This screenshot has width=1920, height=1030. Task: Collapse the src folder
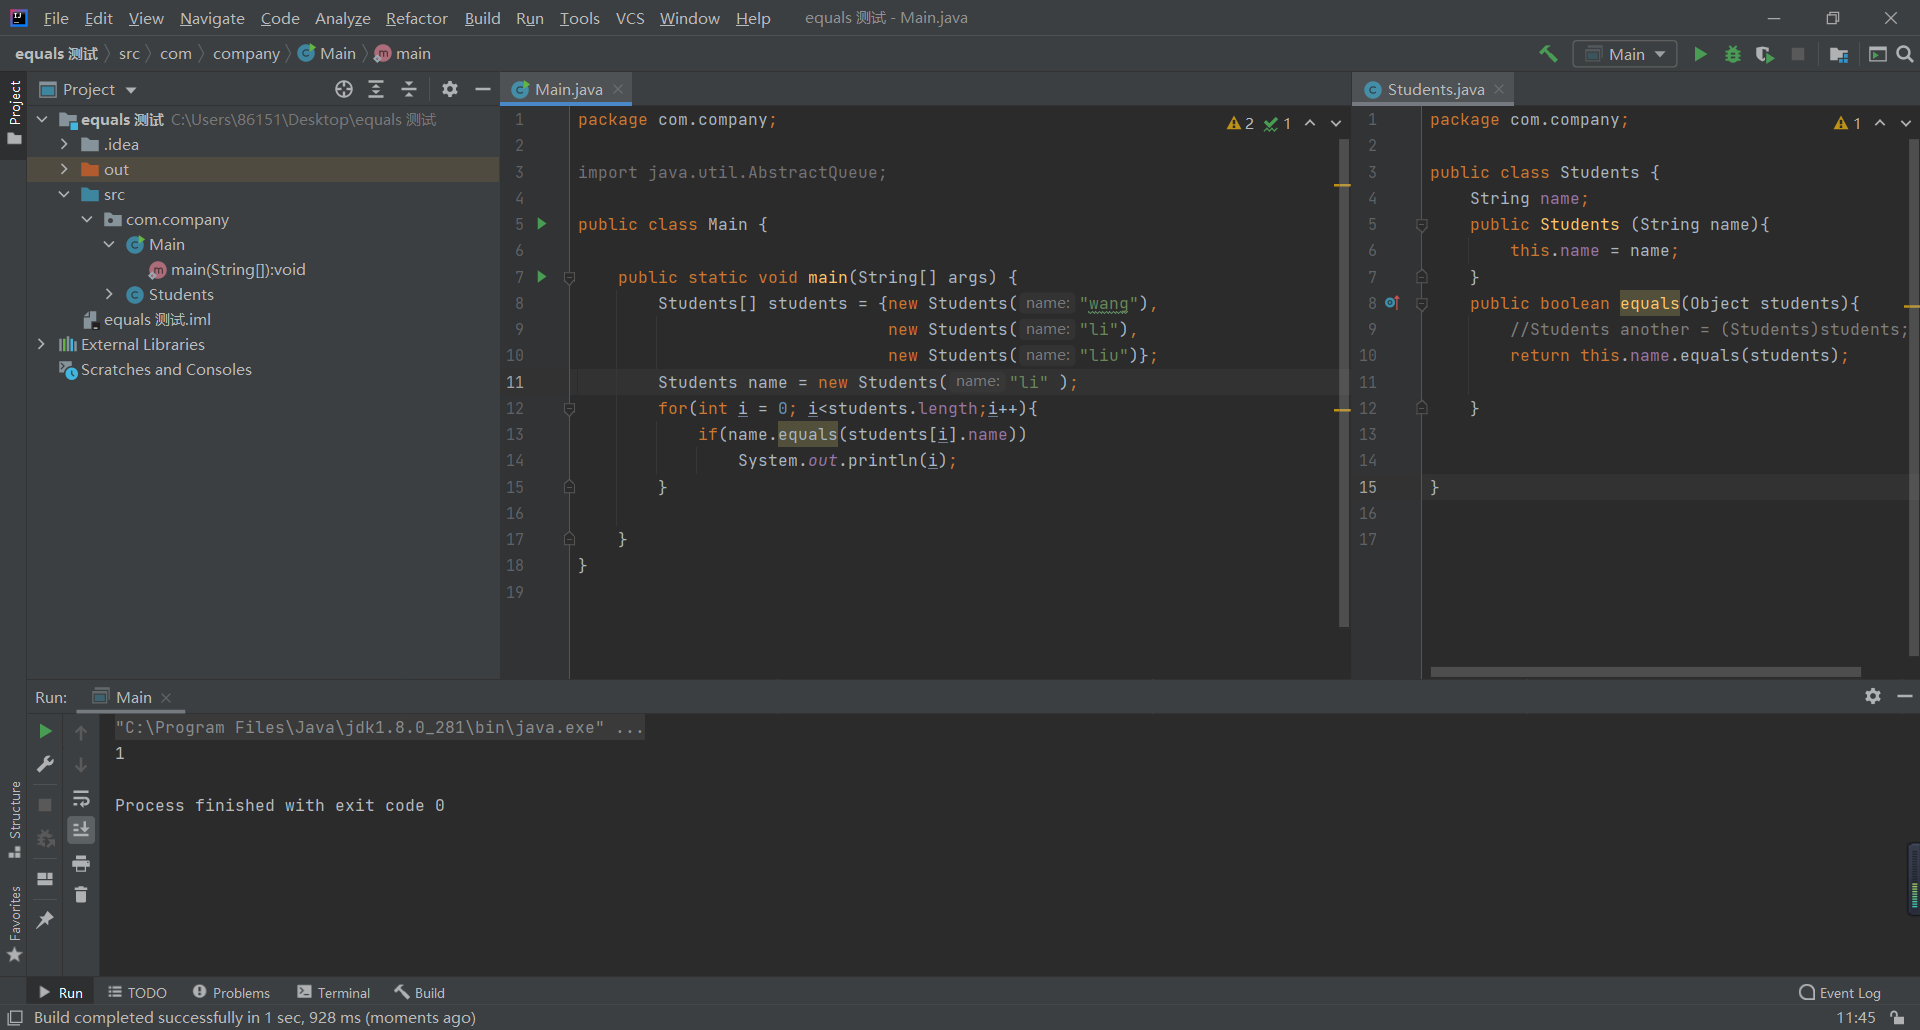(64, 194)
